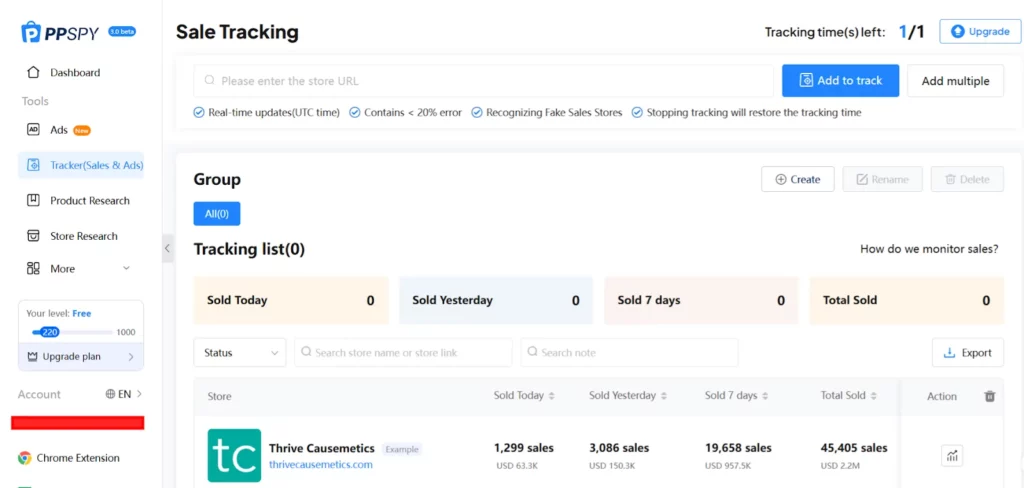Image resolution: width=1024 pixels, height=488 pixels.
Task: Click the Ads icon in sidebar
Action: (x=33, y=129)
